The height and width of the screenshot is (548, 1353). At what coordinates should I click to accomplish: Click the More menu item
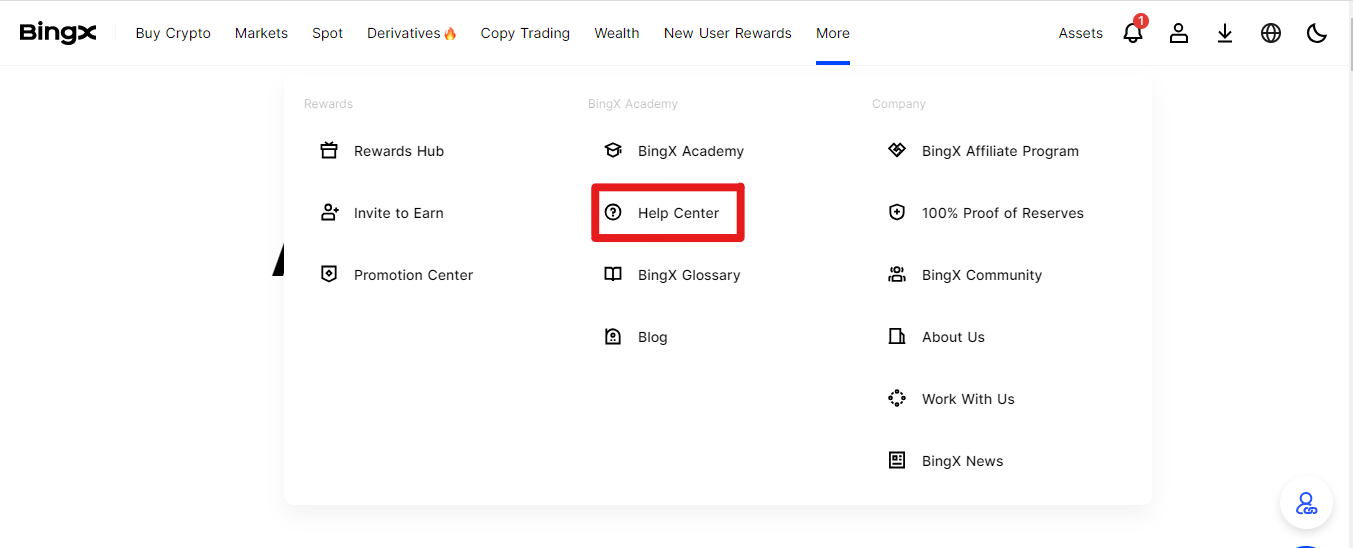(x=833, y=33)
